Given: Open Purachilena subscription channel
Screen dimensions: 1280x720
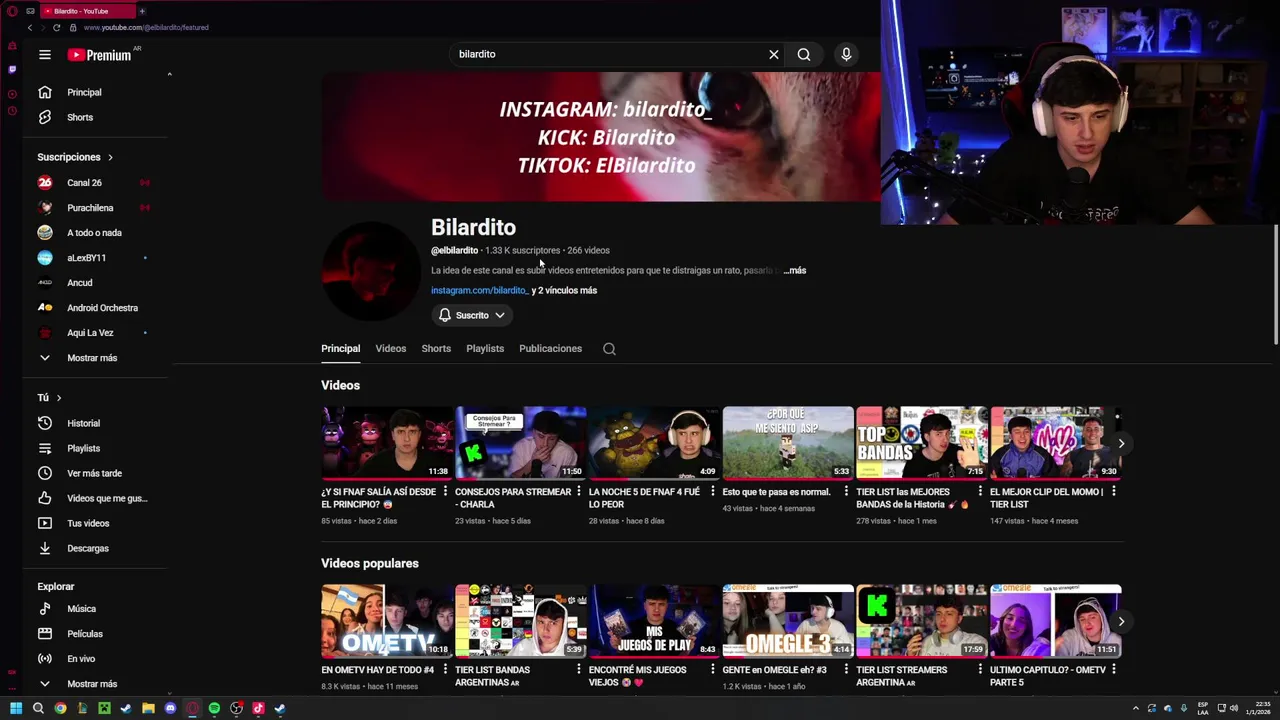Looking at the screenshot, I should pyautogui.click(x=97, y=208).
